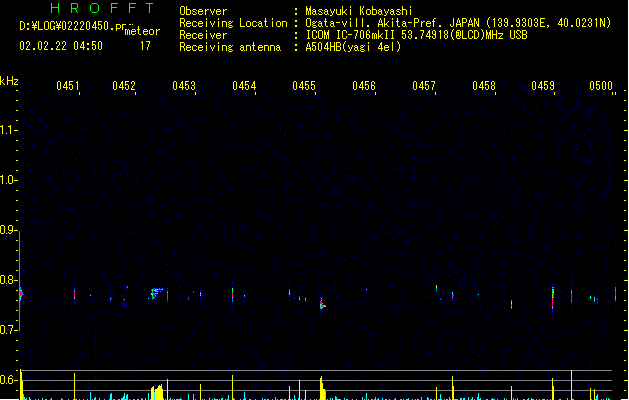This screenshot has width=629, height=400.
Task: Click the 0454 time axis marker
Action: pyautogui.click(x=244, y=86)
